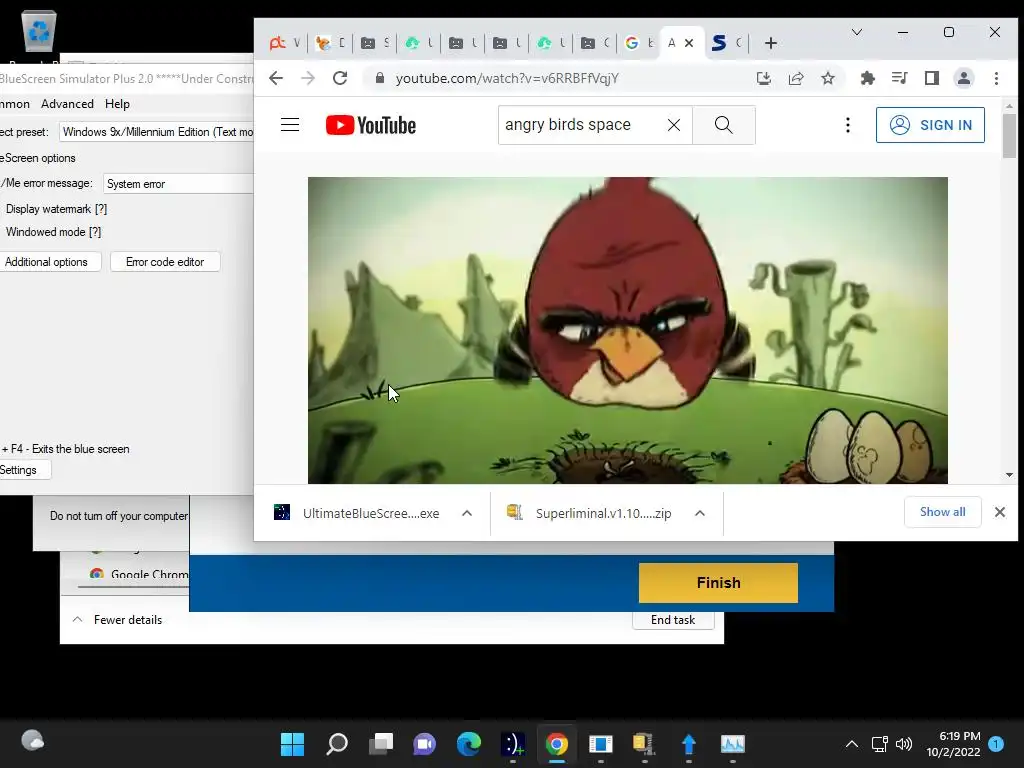
Task: Open the Chrome extensions puzzle icon
Action: (x=867, y=78)
